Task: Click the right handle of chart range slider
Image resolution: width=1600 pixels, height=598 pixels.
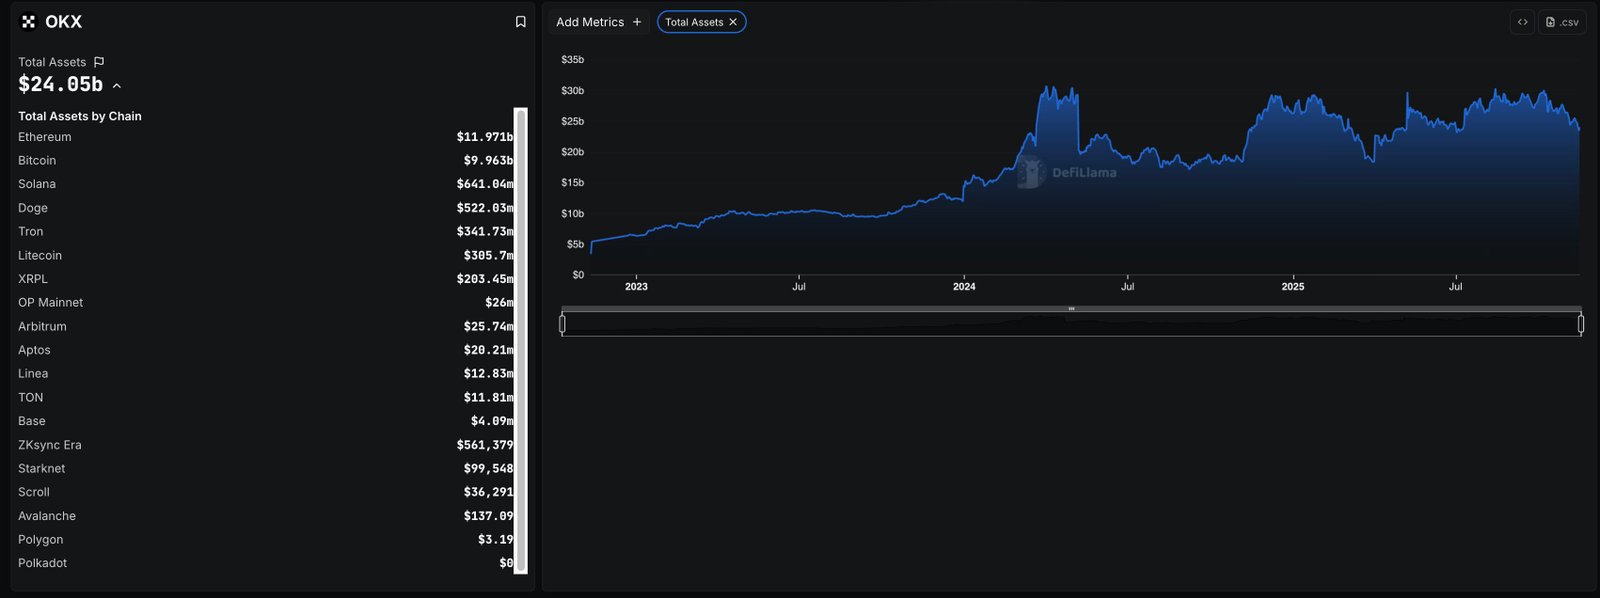Action: point(1581,324)
